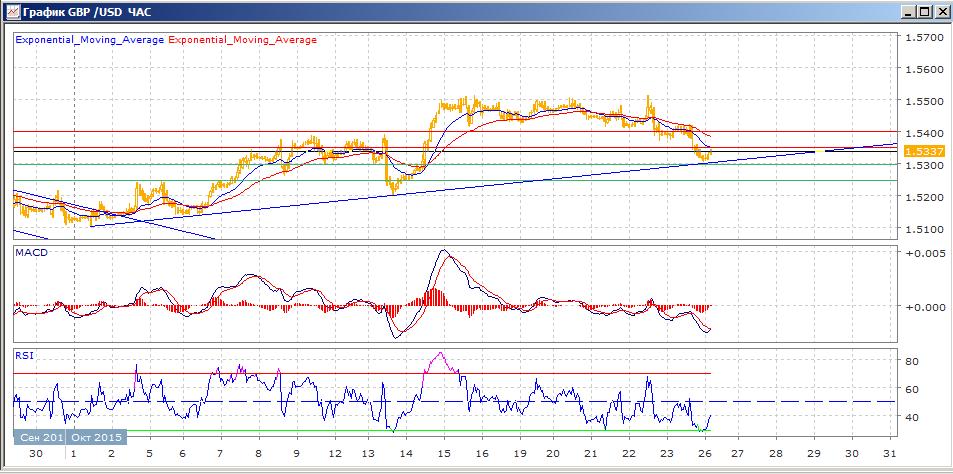Click the RSI scale value 80
The height and width of the screenshot is (474, 953).
[x=912, y=361]
